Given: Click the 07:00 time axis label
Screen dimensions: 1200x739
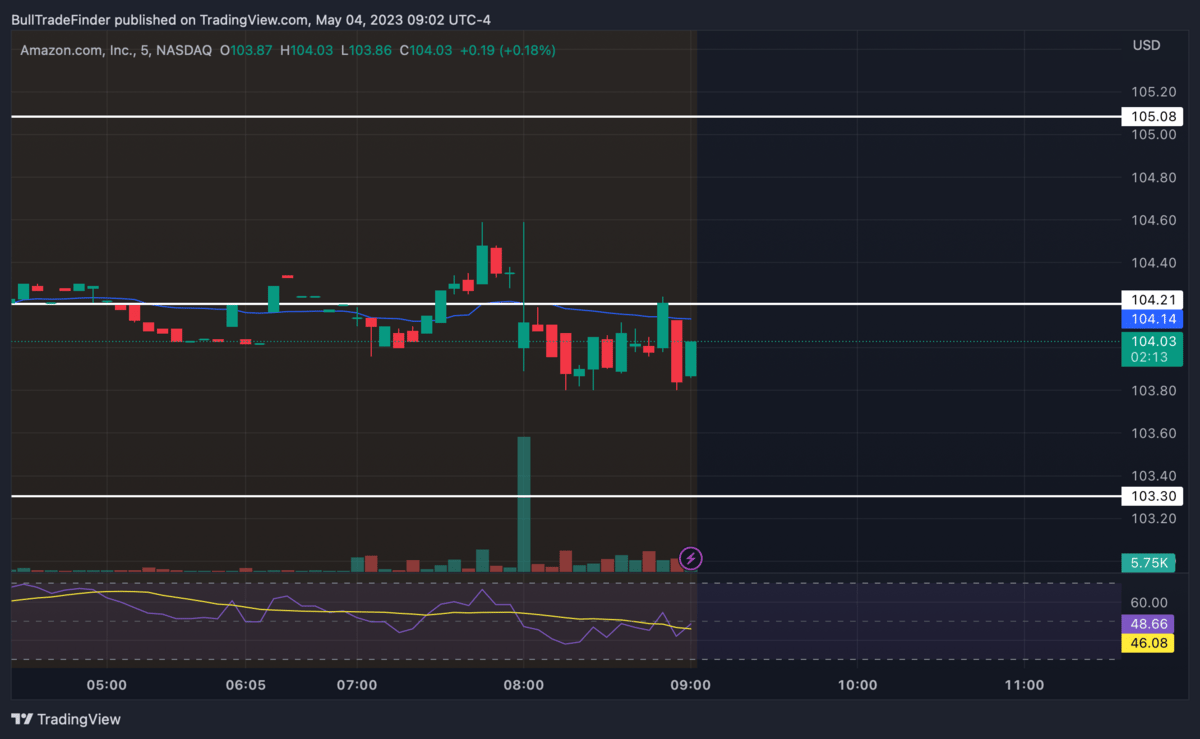Looking at the screenshot, I should [x=357, y=685].
